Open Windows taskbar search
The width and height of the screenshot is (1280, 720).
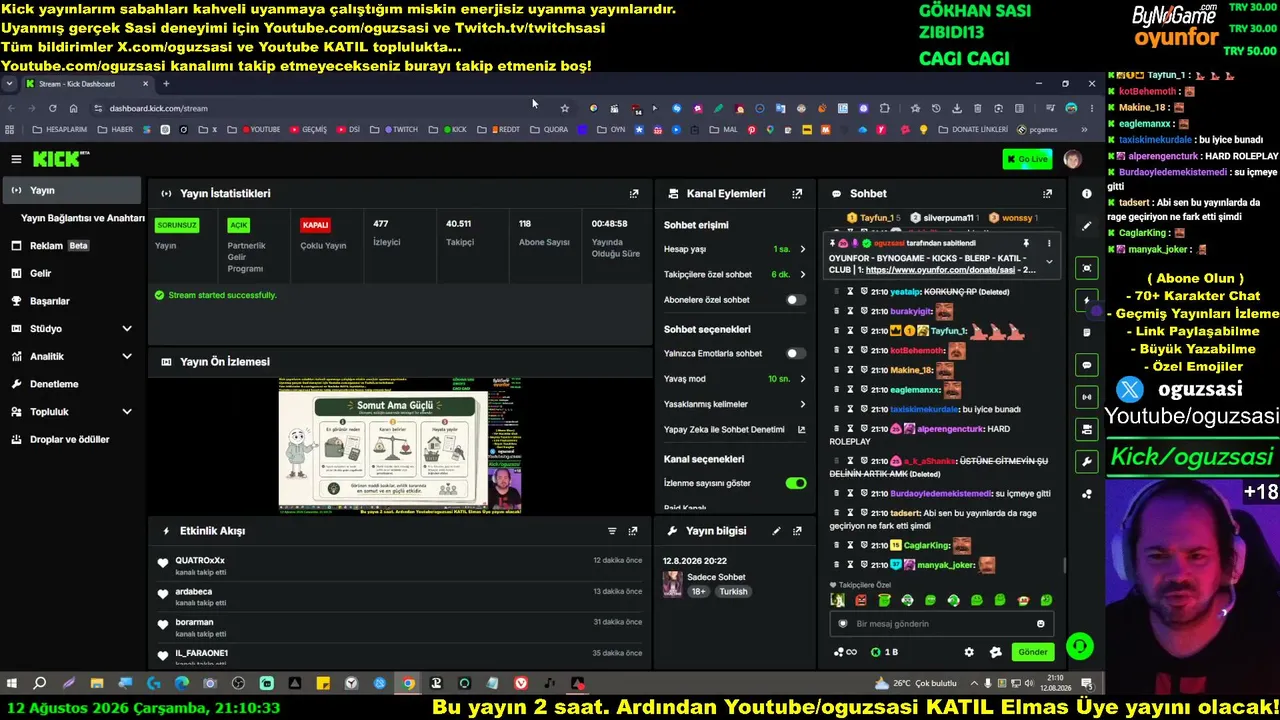[x=40, y=684]
